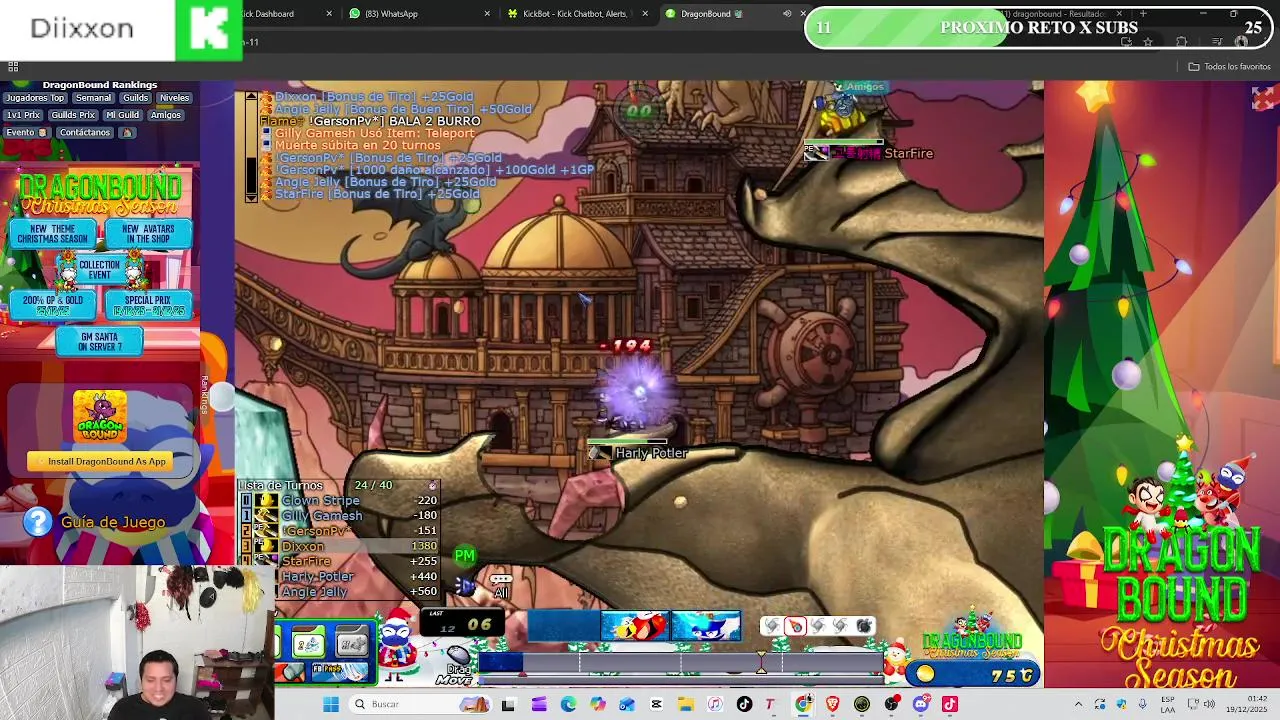1280x720 pixels.
Task: Click the gold coin balance icon
Action: pos(925,675)
